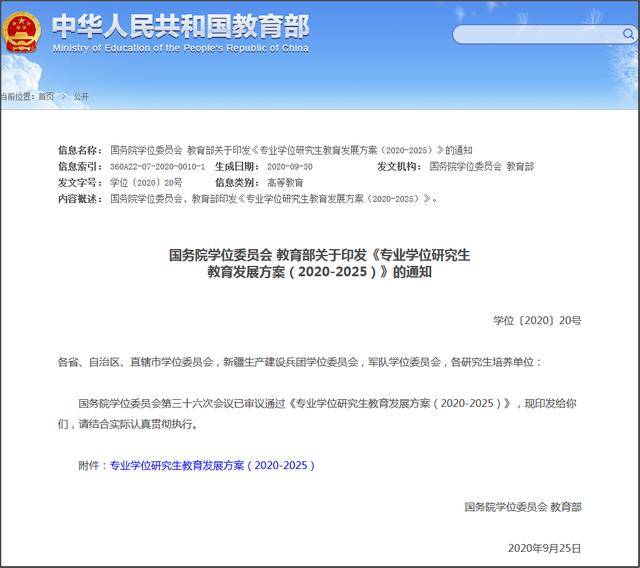This screenshot has height=568, width=640.
Task: Select the 信息名称 label
Action: (80, 150)
